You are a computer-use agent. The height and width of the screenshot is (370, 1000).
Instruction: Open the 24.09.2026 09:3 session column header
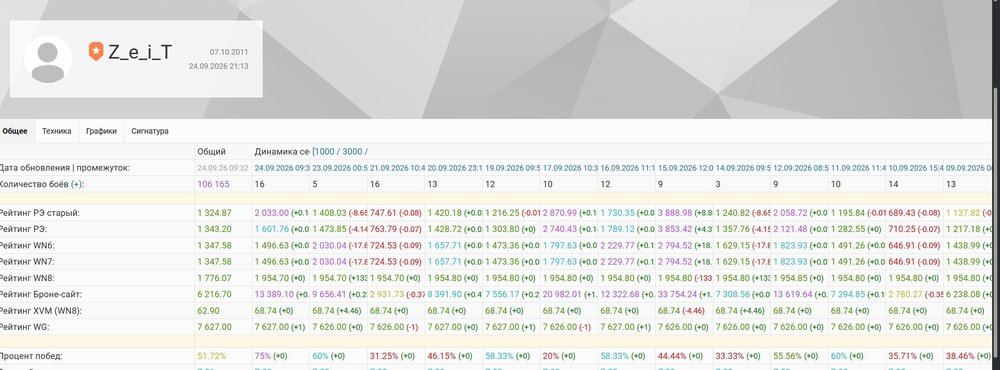tap(282, 168)
